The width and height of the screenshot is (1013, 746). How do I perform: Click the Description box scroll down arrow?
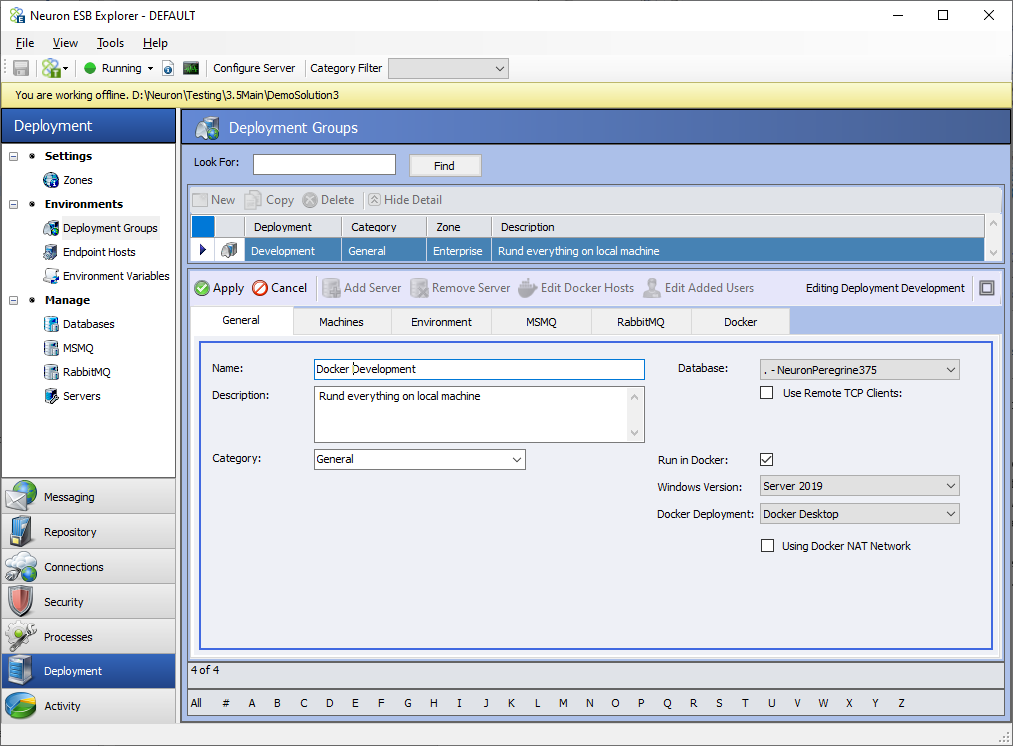(x=634, y=433)
